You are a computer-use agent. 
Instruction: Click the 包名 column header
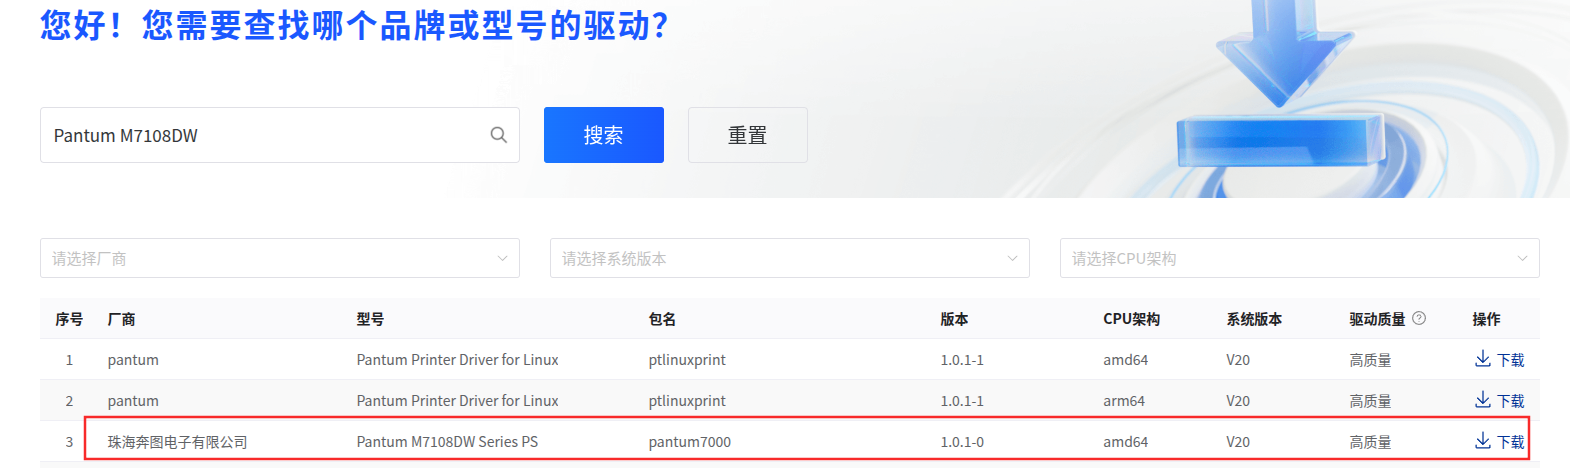[x=662, y=319]
